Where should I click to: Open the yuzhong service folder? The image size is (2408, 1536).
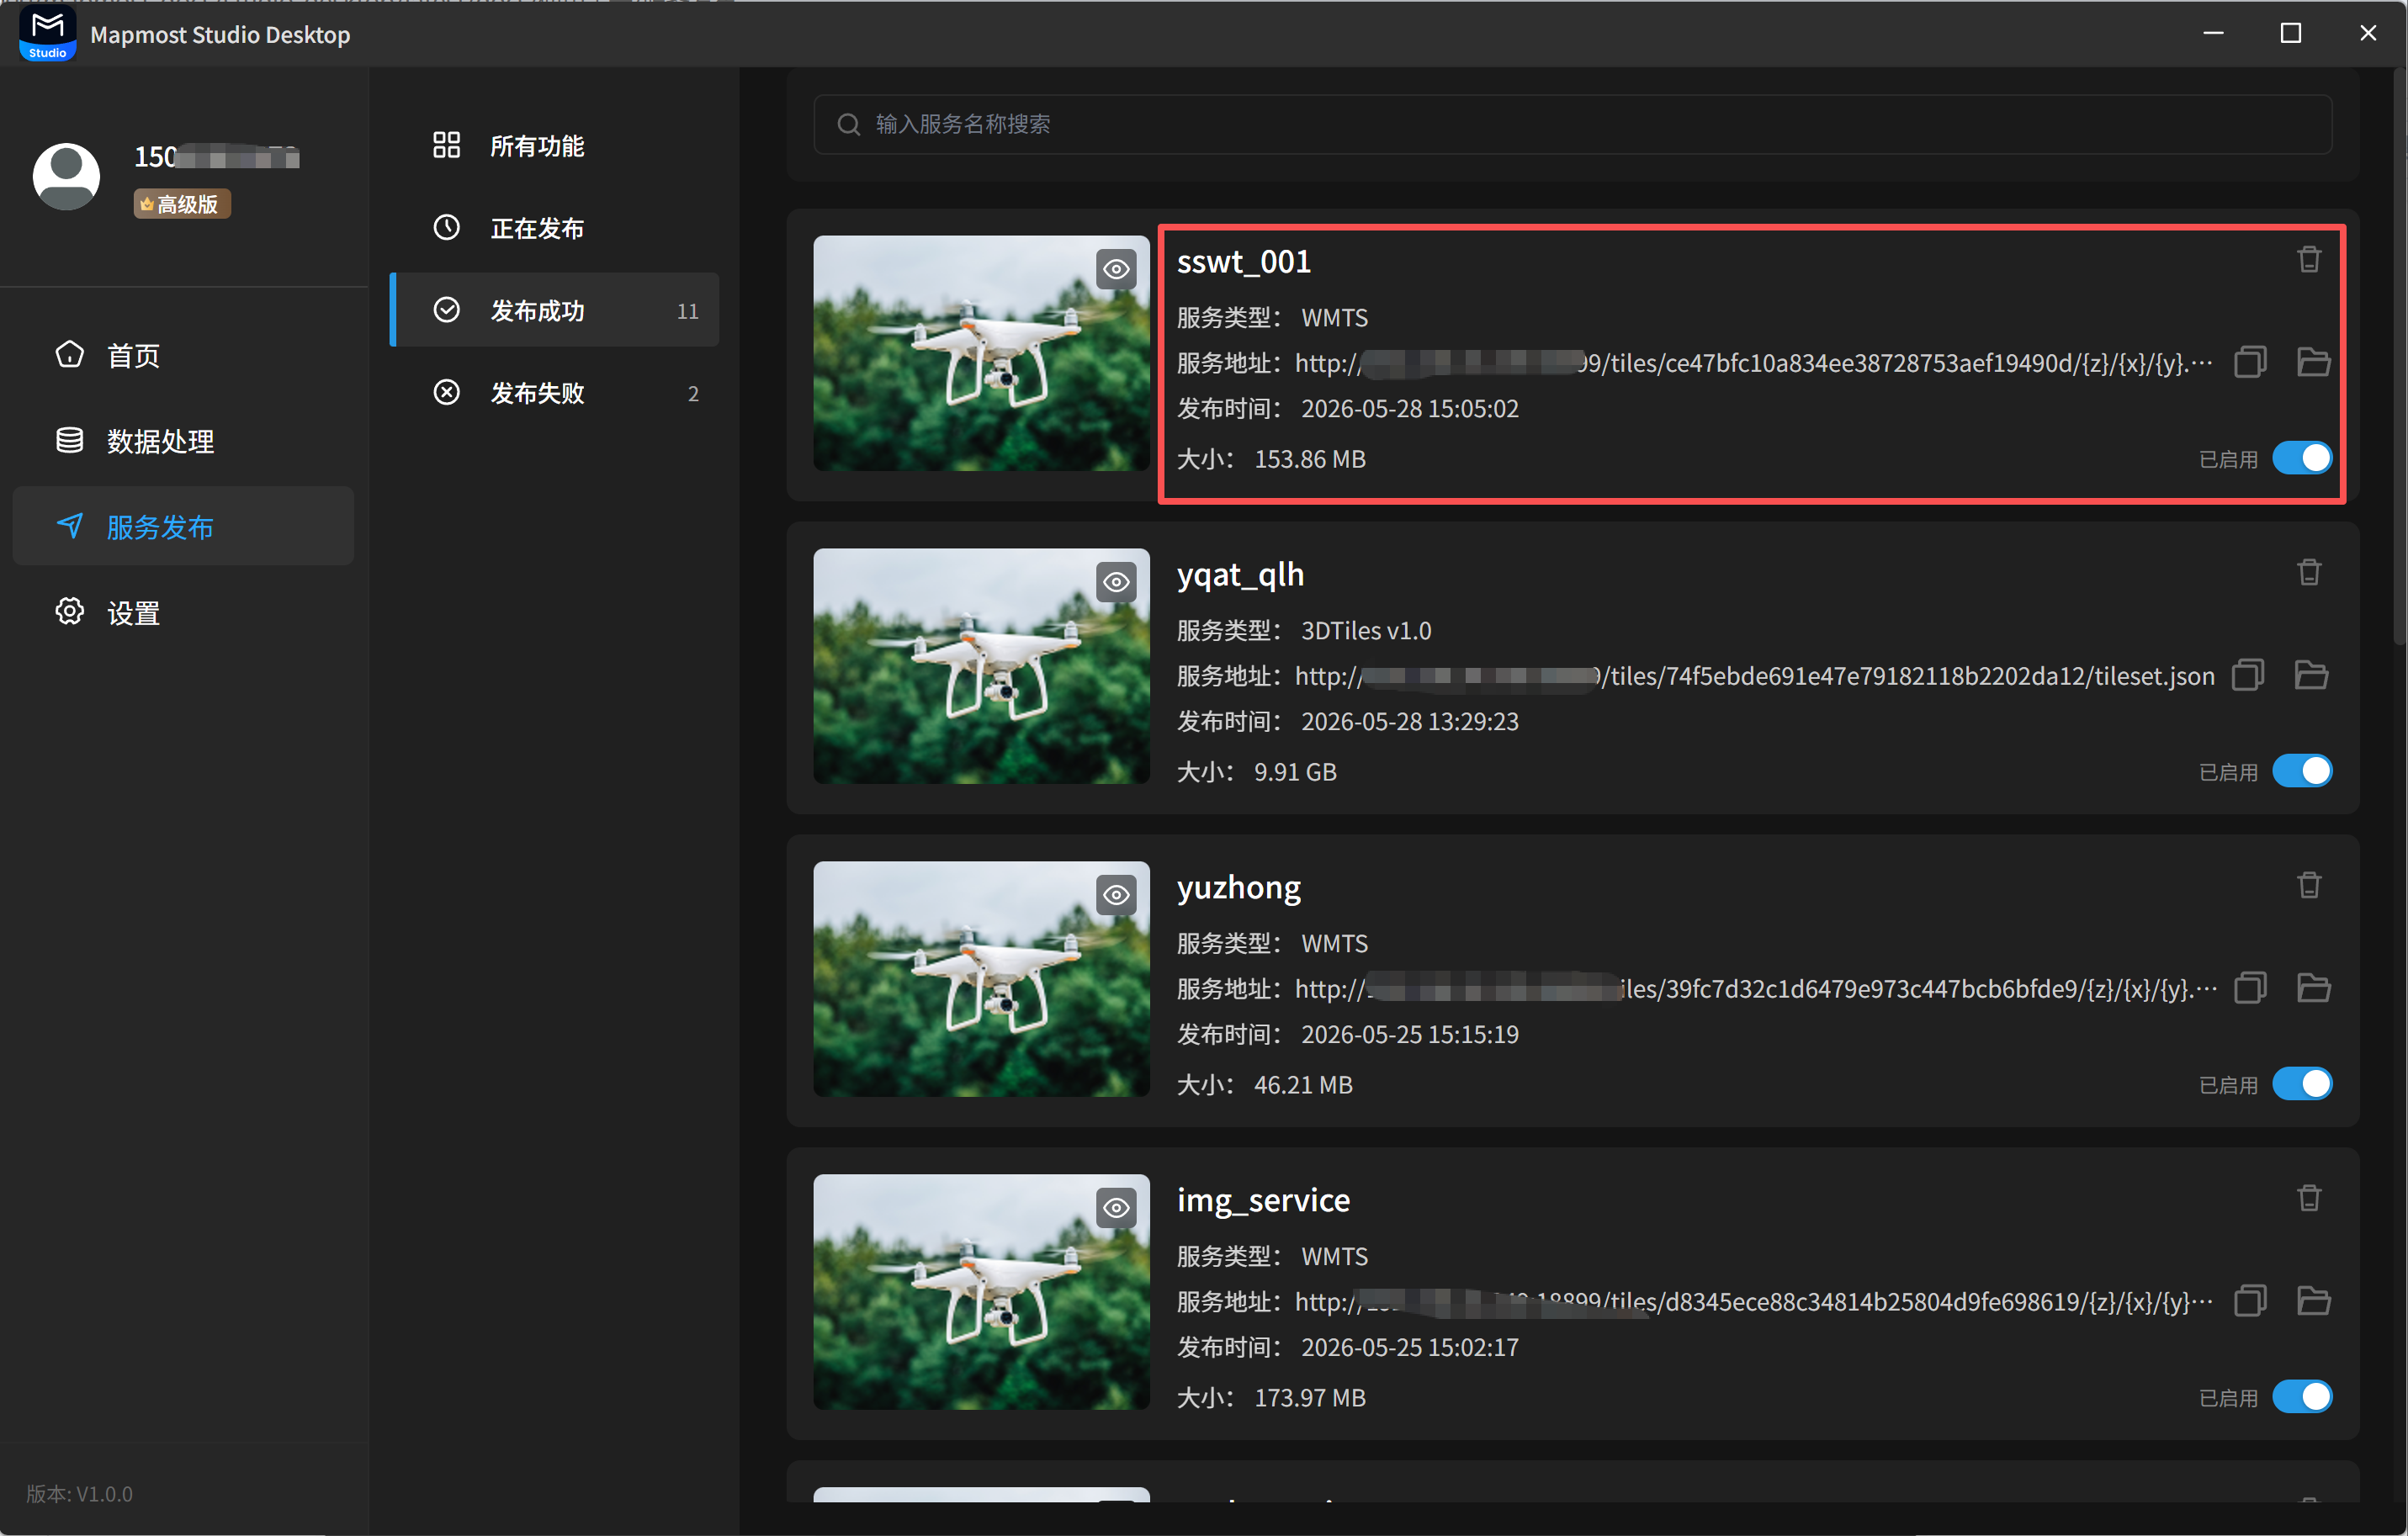point(2313,988)
